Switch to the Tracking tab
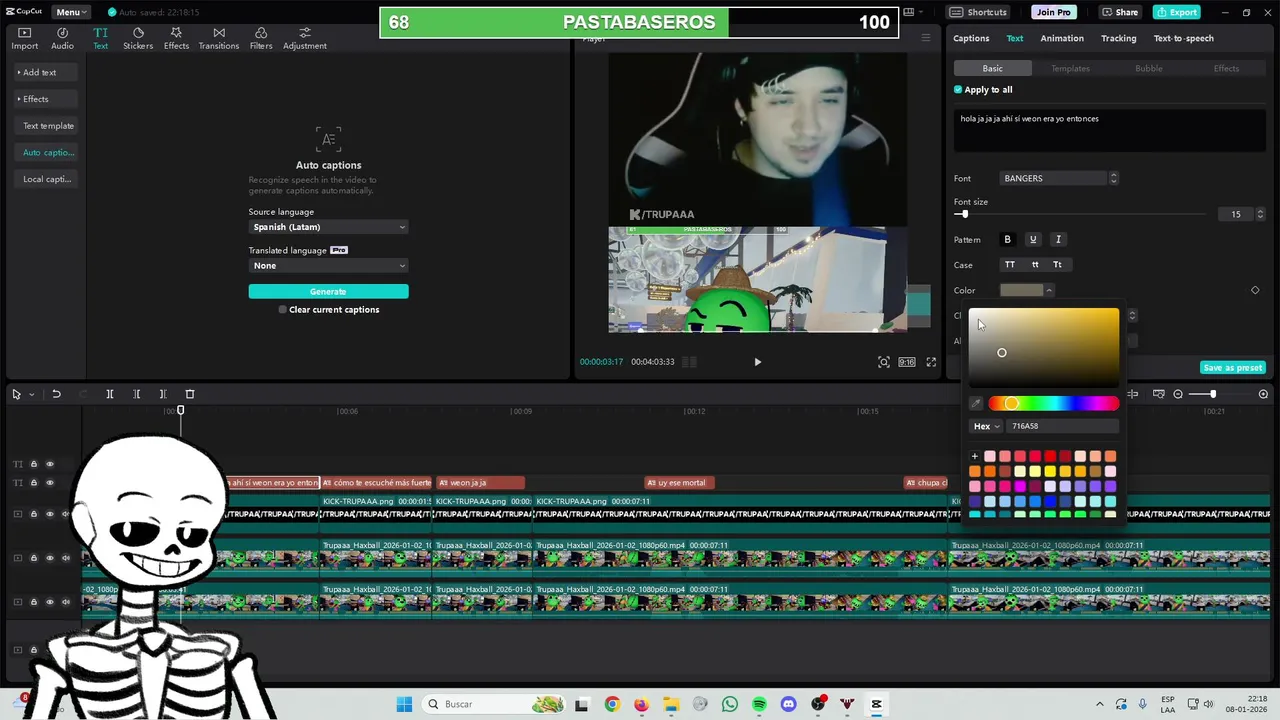This screenshot has height=720, width=1280. [x=1118, y=38]
